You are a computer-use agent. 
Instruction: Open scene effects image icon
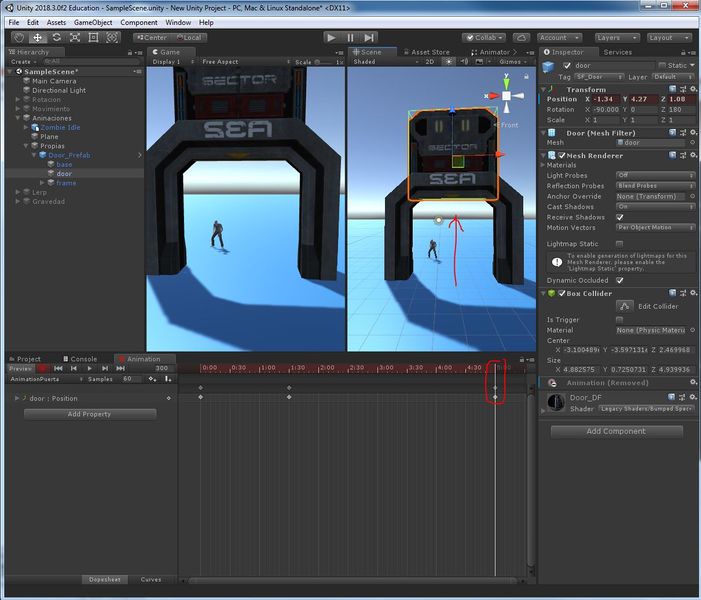(x=479, y=62)
